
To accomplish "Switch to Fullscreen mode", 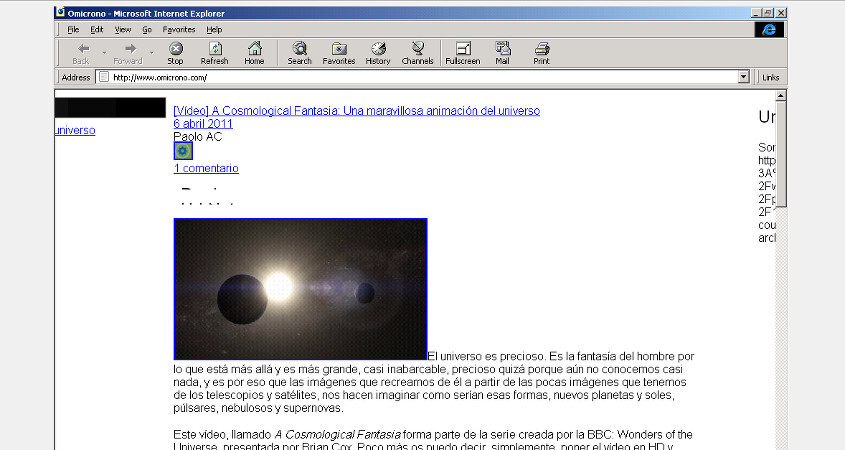I will 463,53.
